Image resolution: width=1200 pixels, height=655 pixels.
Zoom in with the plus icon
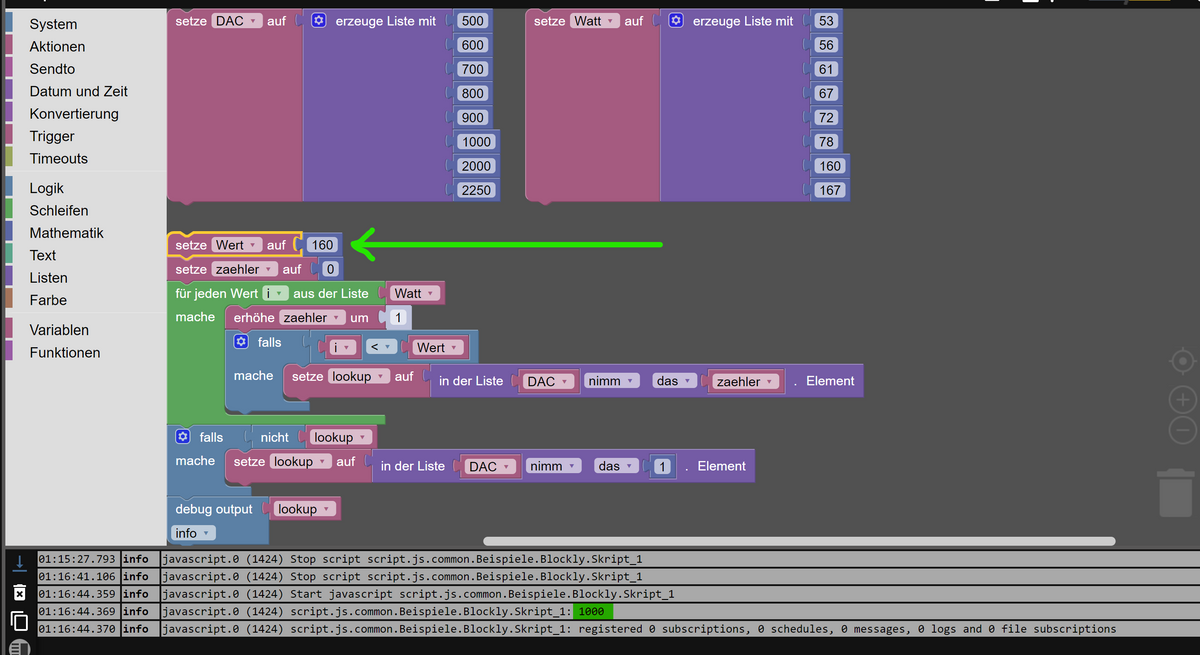[x=1182, y=400]
